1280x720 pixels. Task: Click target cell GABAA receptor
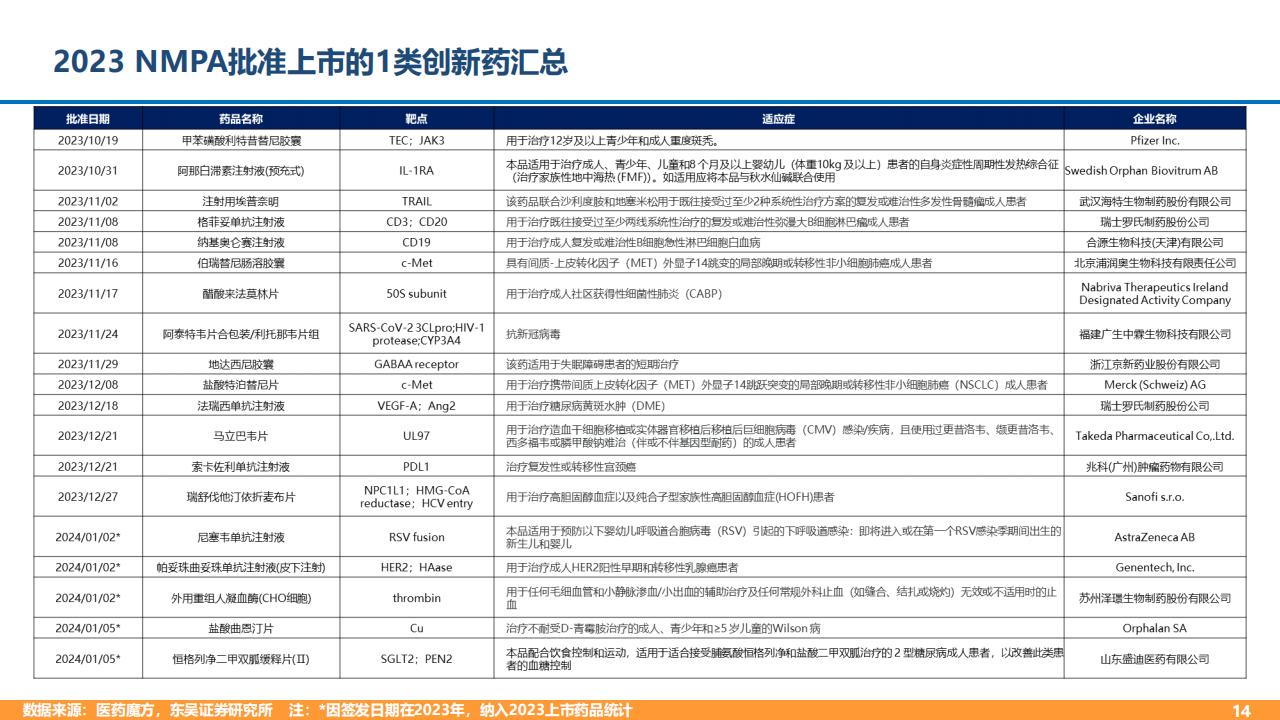tap(416, 364)
